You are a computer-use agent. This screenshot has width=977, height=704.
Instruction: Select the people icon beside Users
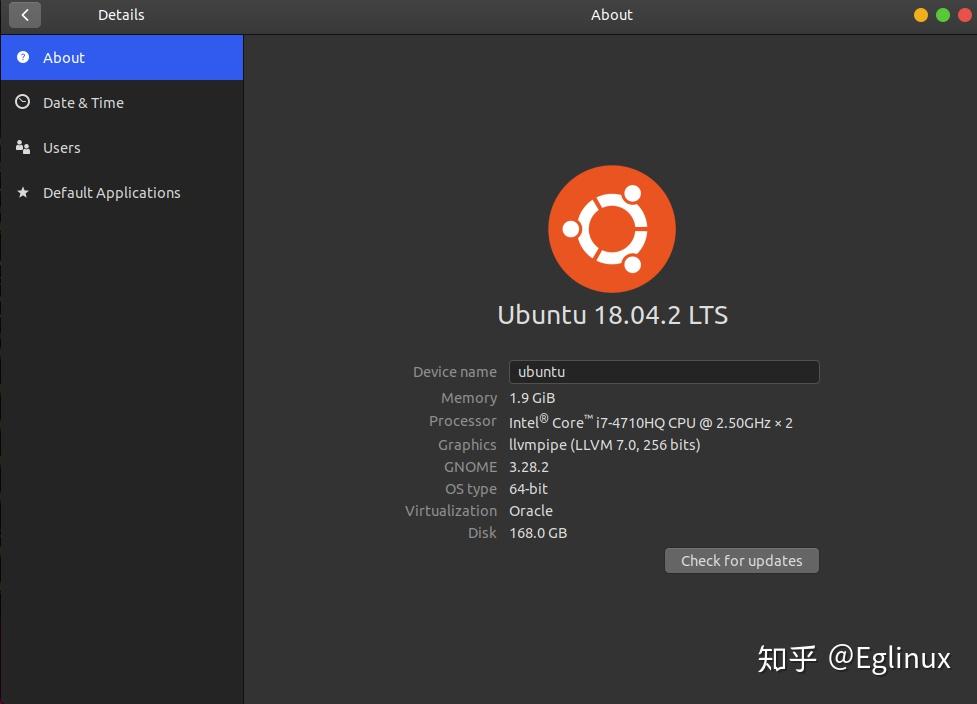click(23, 147)
